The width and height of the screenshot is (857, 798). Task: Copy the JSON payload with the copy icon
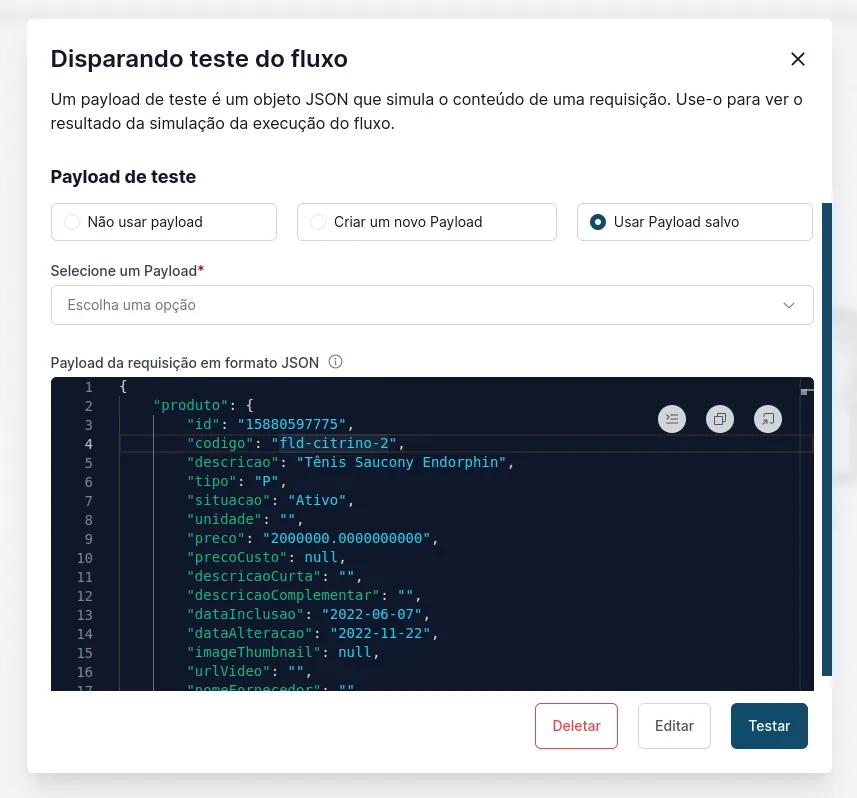pos(720,419)
